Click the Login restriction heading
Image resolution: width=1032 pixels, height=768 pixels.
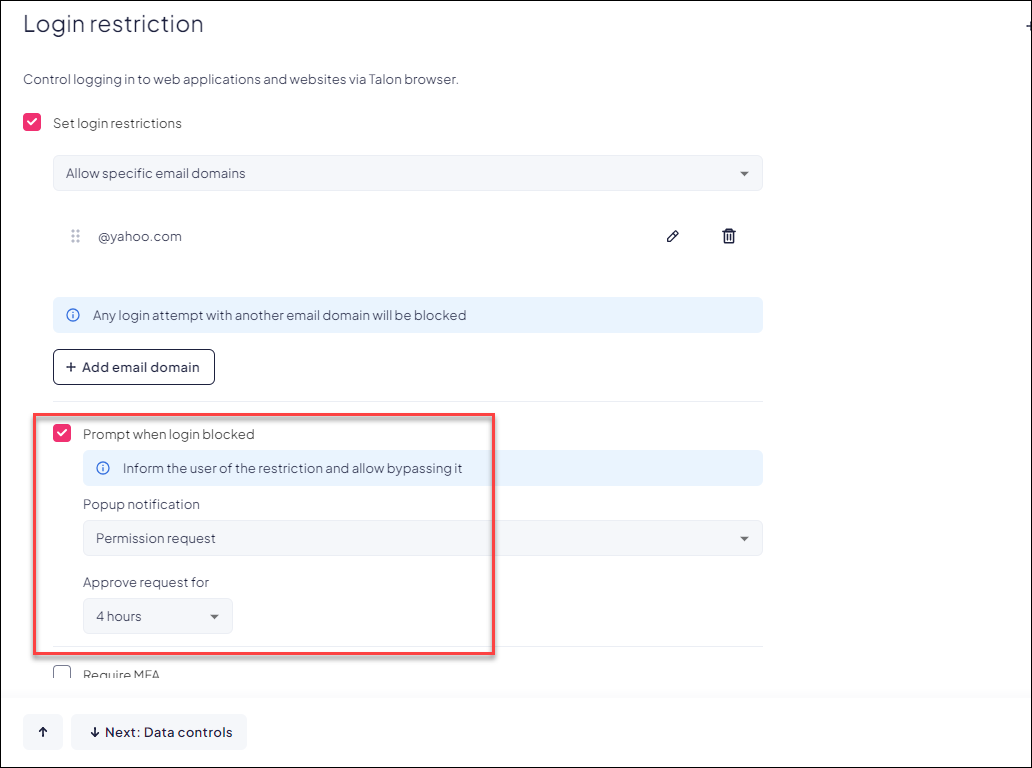113,24
